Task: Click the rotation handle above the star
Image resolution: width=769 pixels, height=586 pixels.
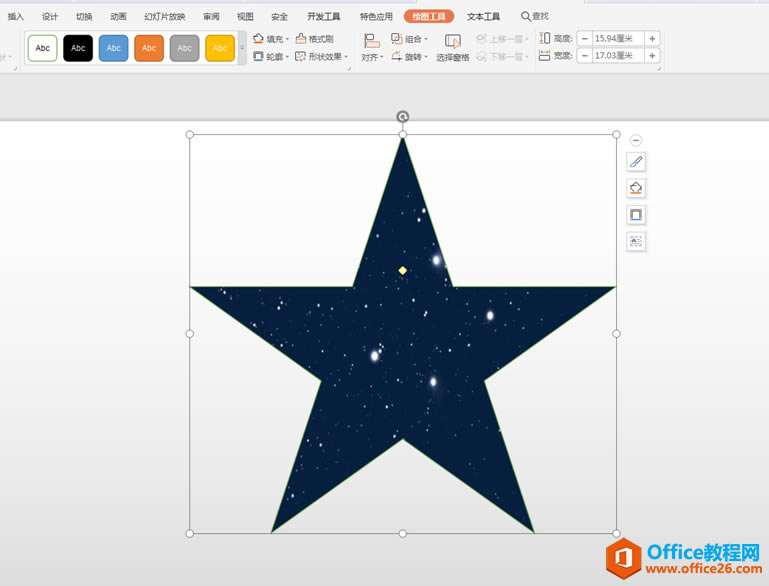Action: tap(403, 117)
